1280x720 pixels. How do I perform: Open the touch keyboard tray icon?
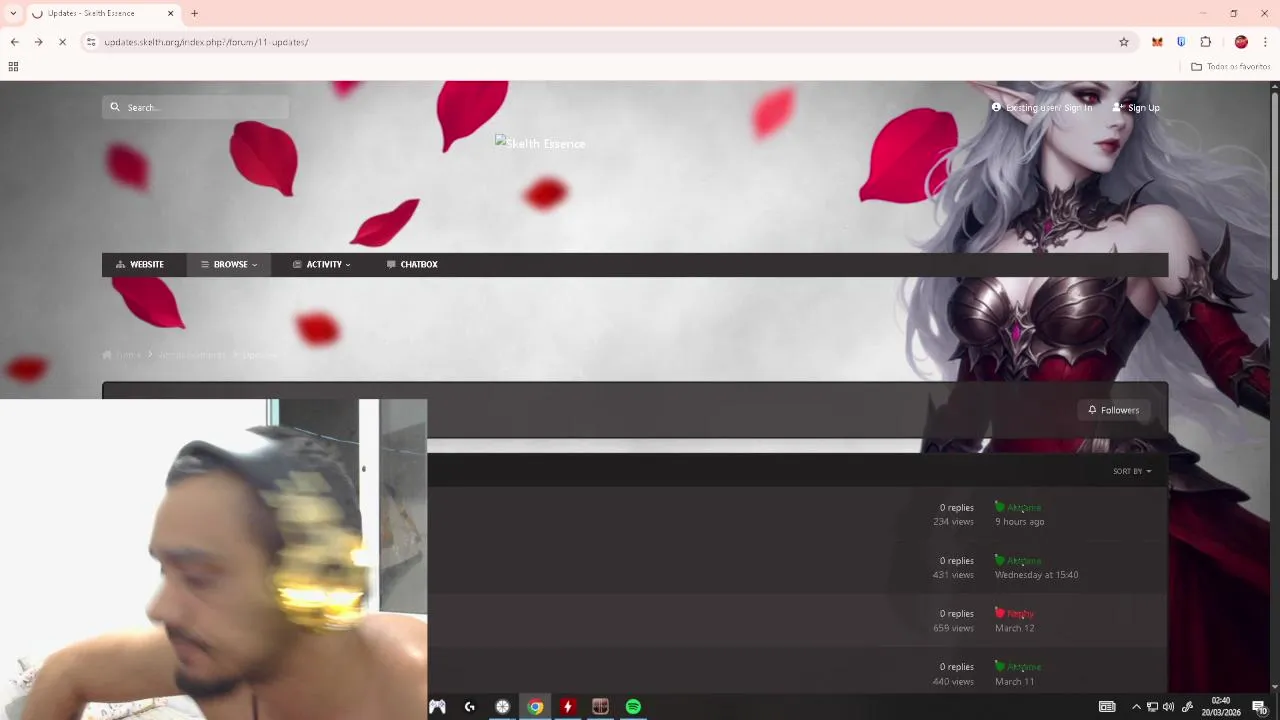1107,707
